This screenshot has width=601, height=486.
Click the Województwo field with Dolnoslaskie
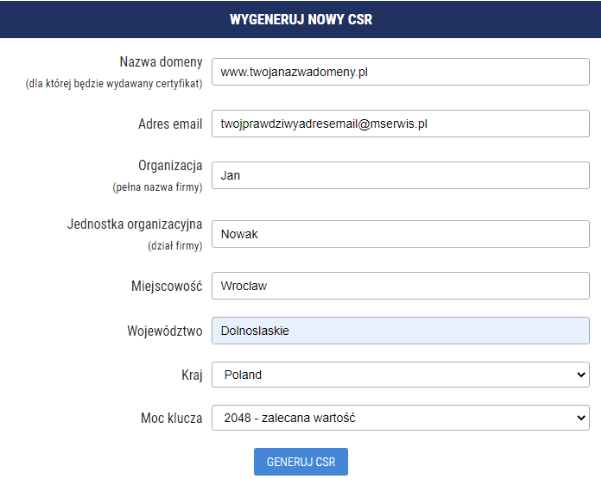(x=401, y=330)
